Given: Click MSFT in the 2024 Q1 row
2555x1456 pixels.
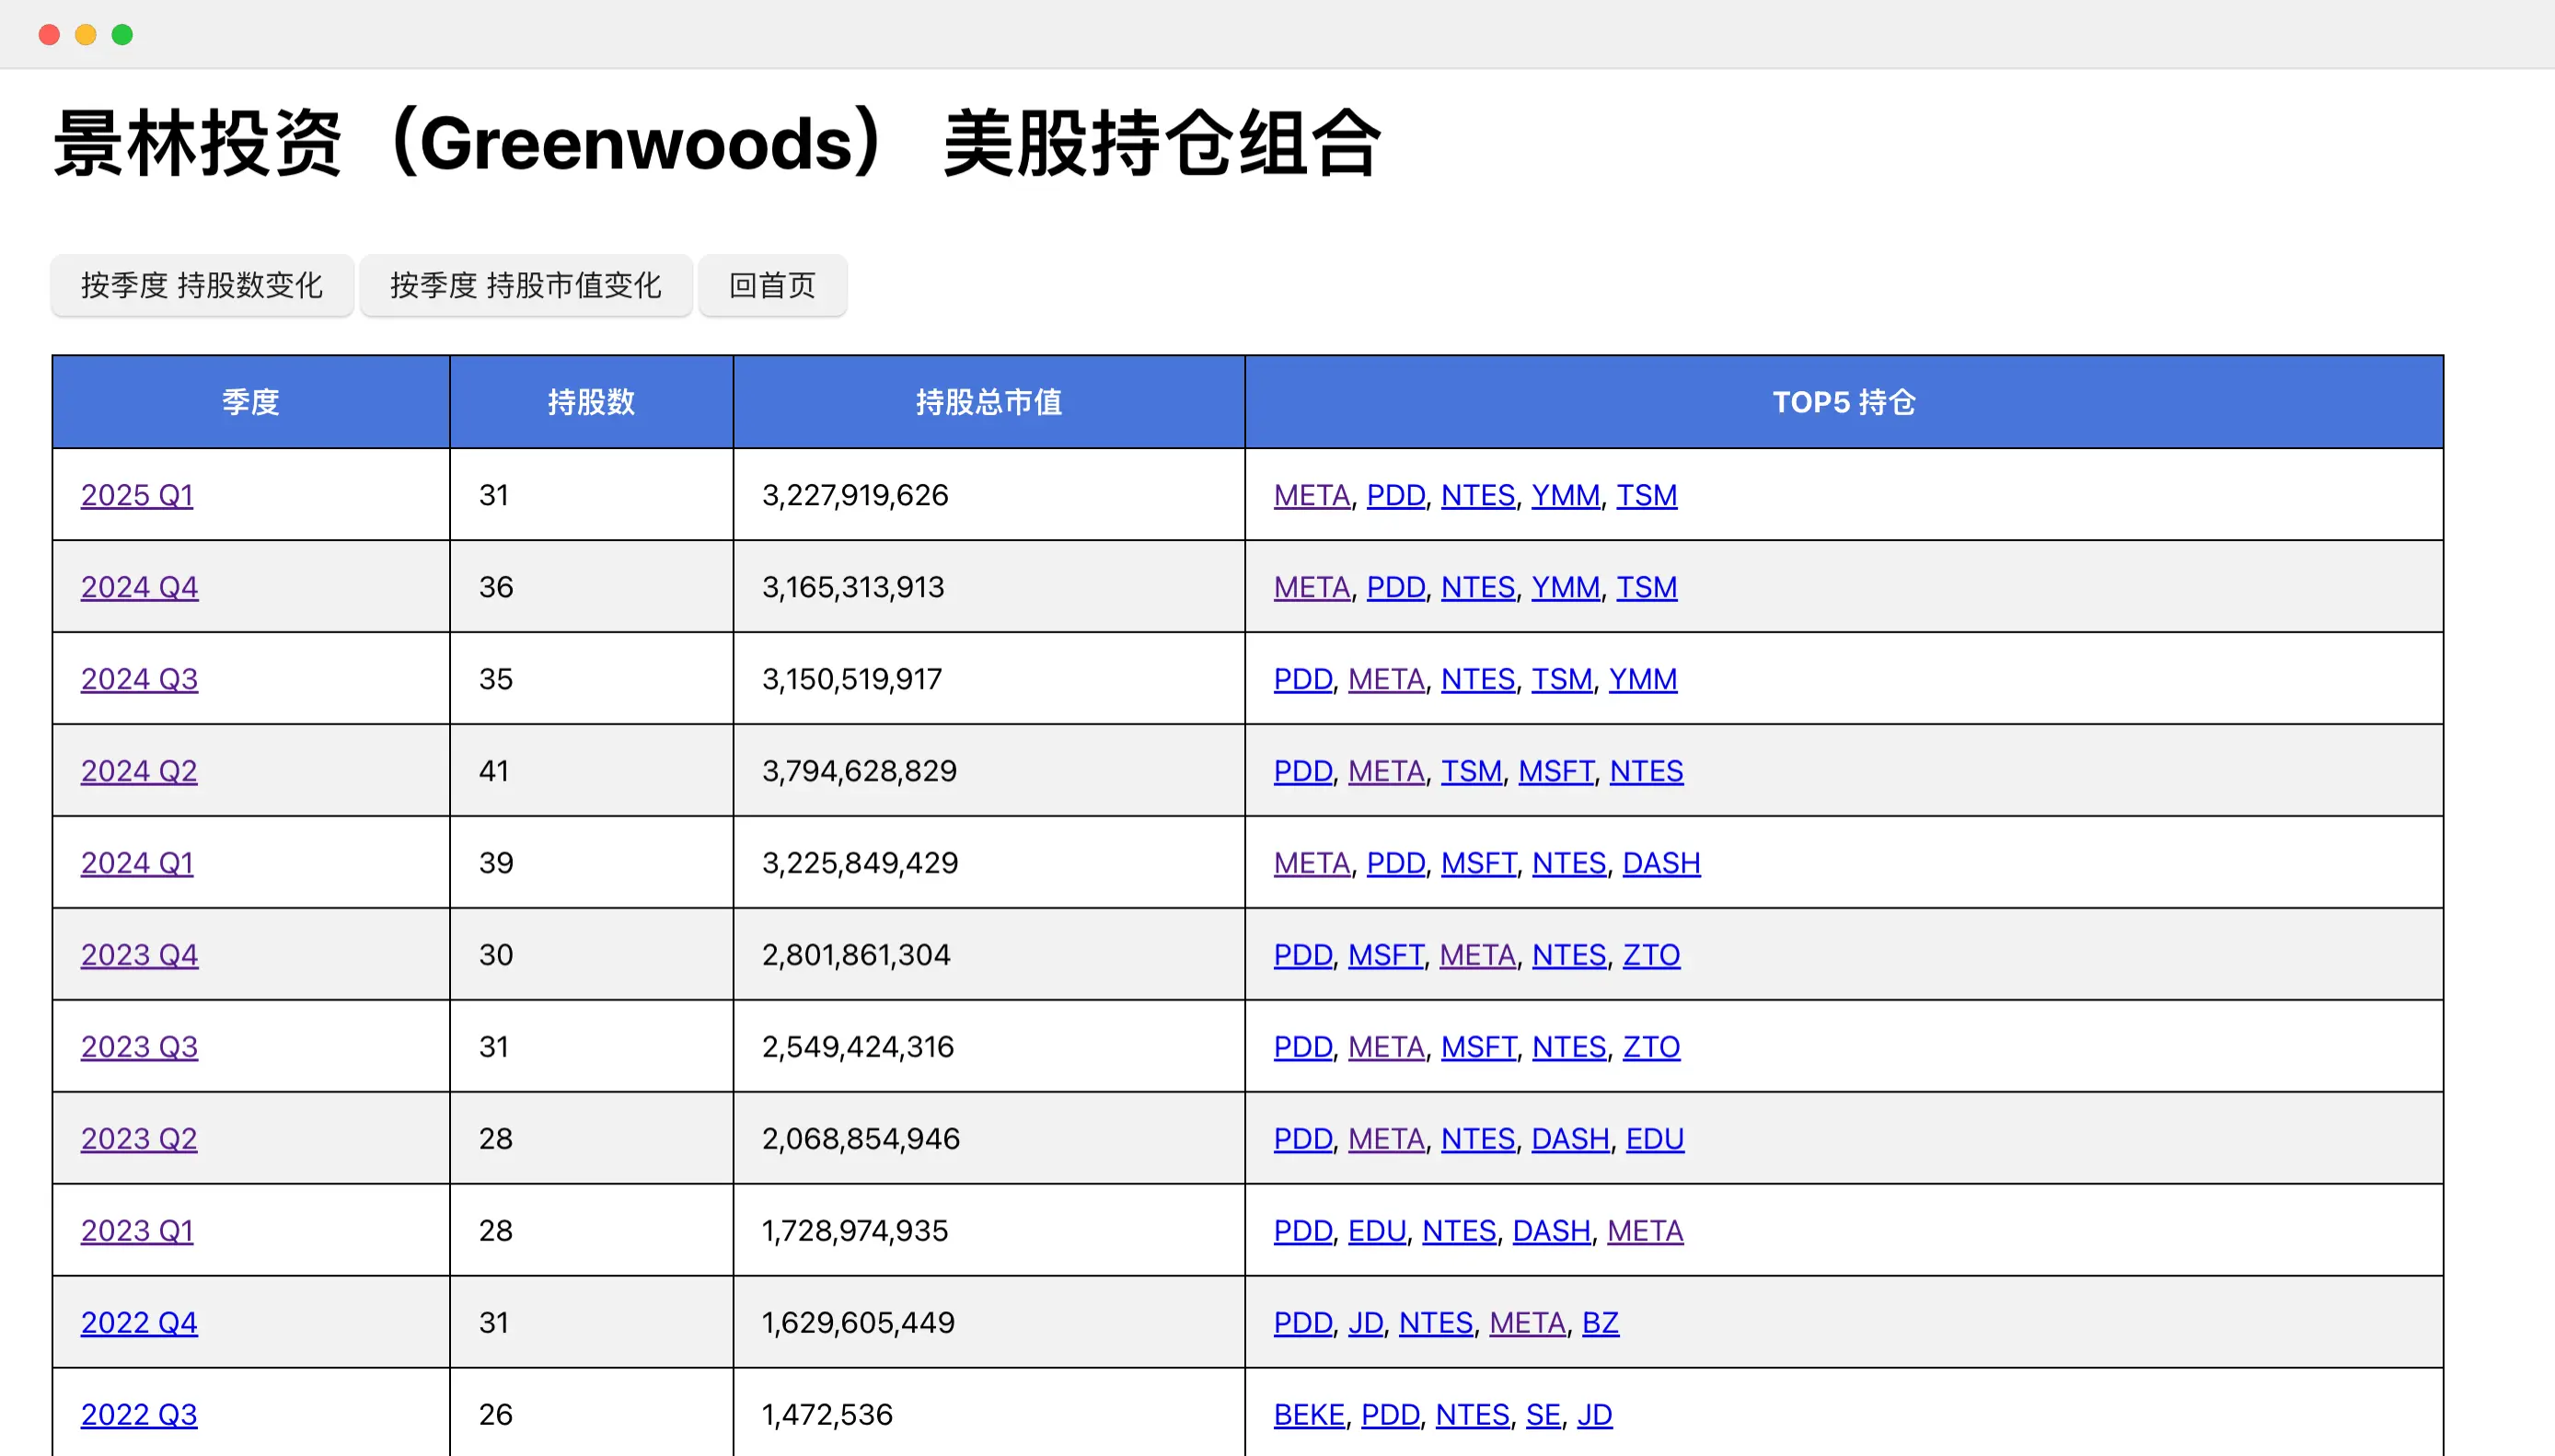Looking at the screenshot, I should tap(1479, 863).
